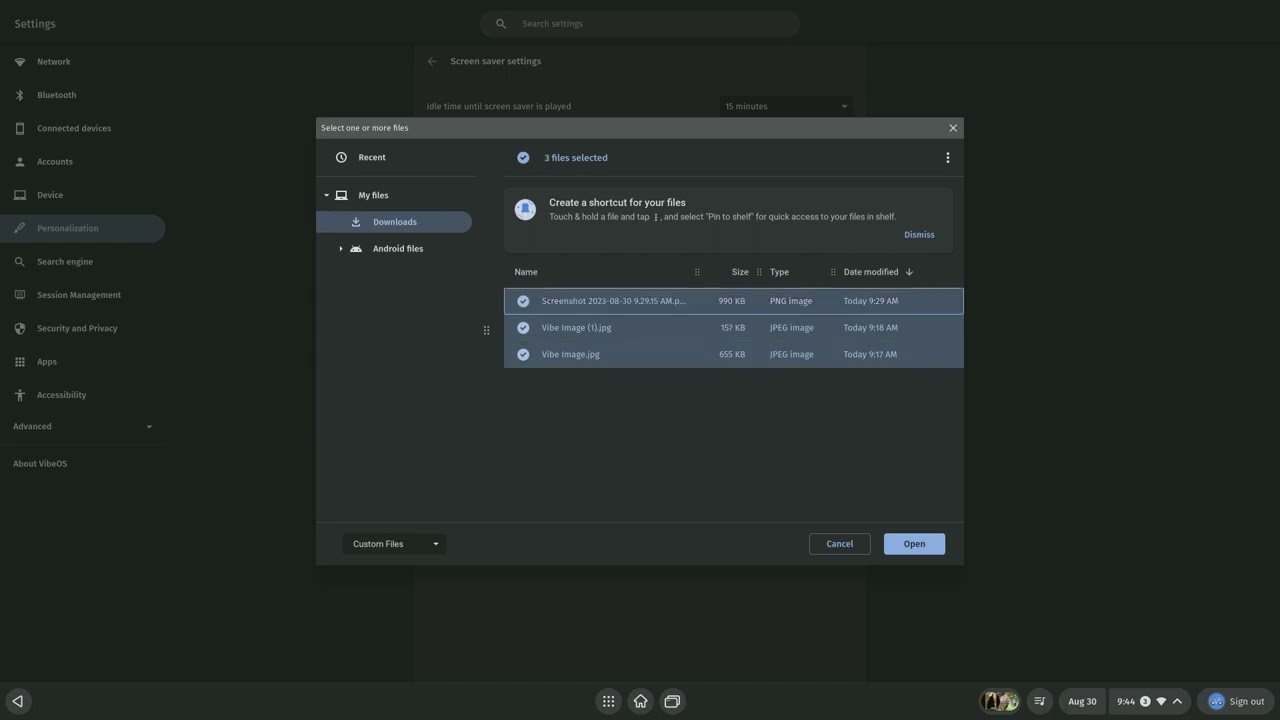Click the overview windows icon in shelf
This screenshot has height=720, width=1280.
tap(672, 701)
